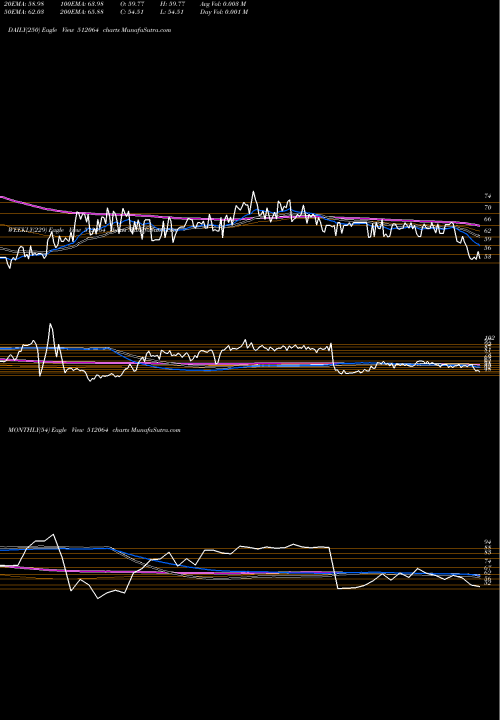Image resolution: width=500 pixels, height=720 pixels.
Task: Click the 53 label on daily chart axis
Action: pos(488,257)
